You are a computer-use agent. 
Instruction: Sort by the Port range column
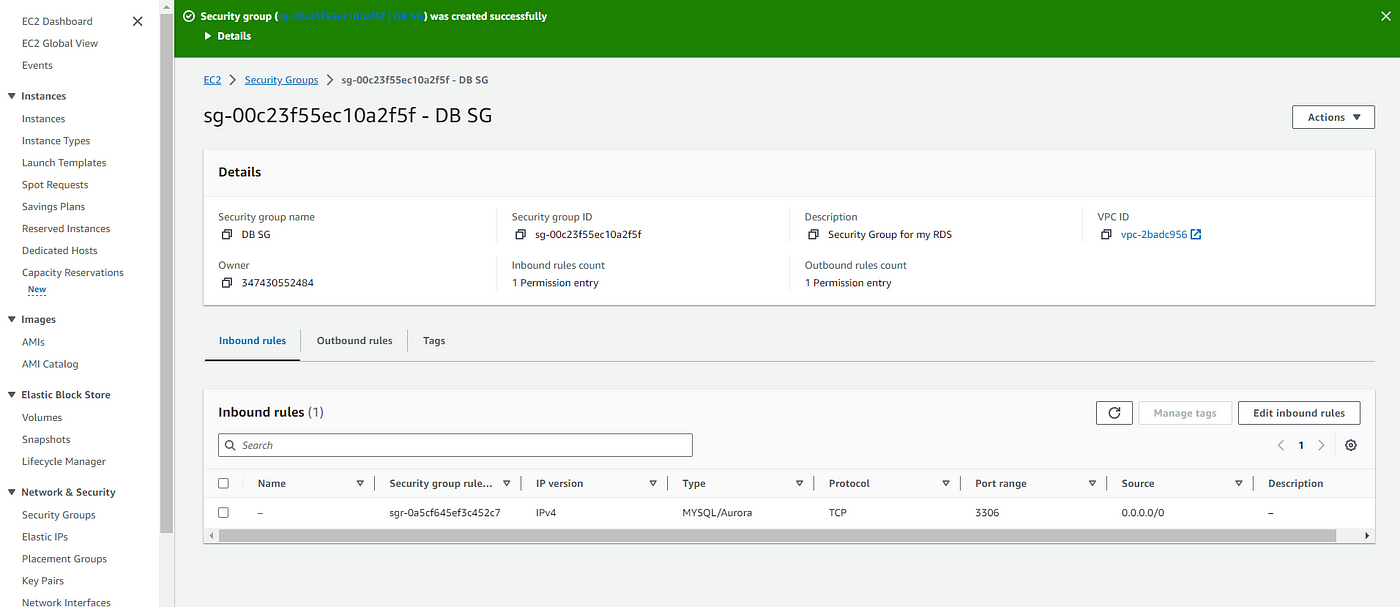(1093, 483)
